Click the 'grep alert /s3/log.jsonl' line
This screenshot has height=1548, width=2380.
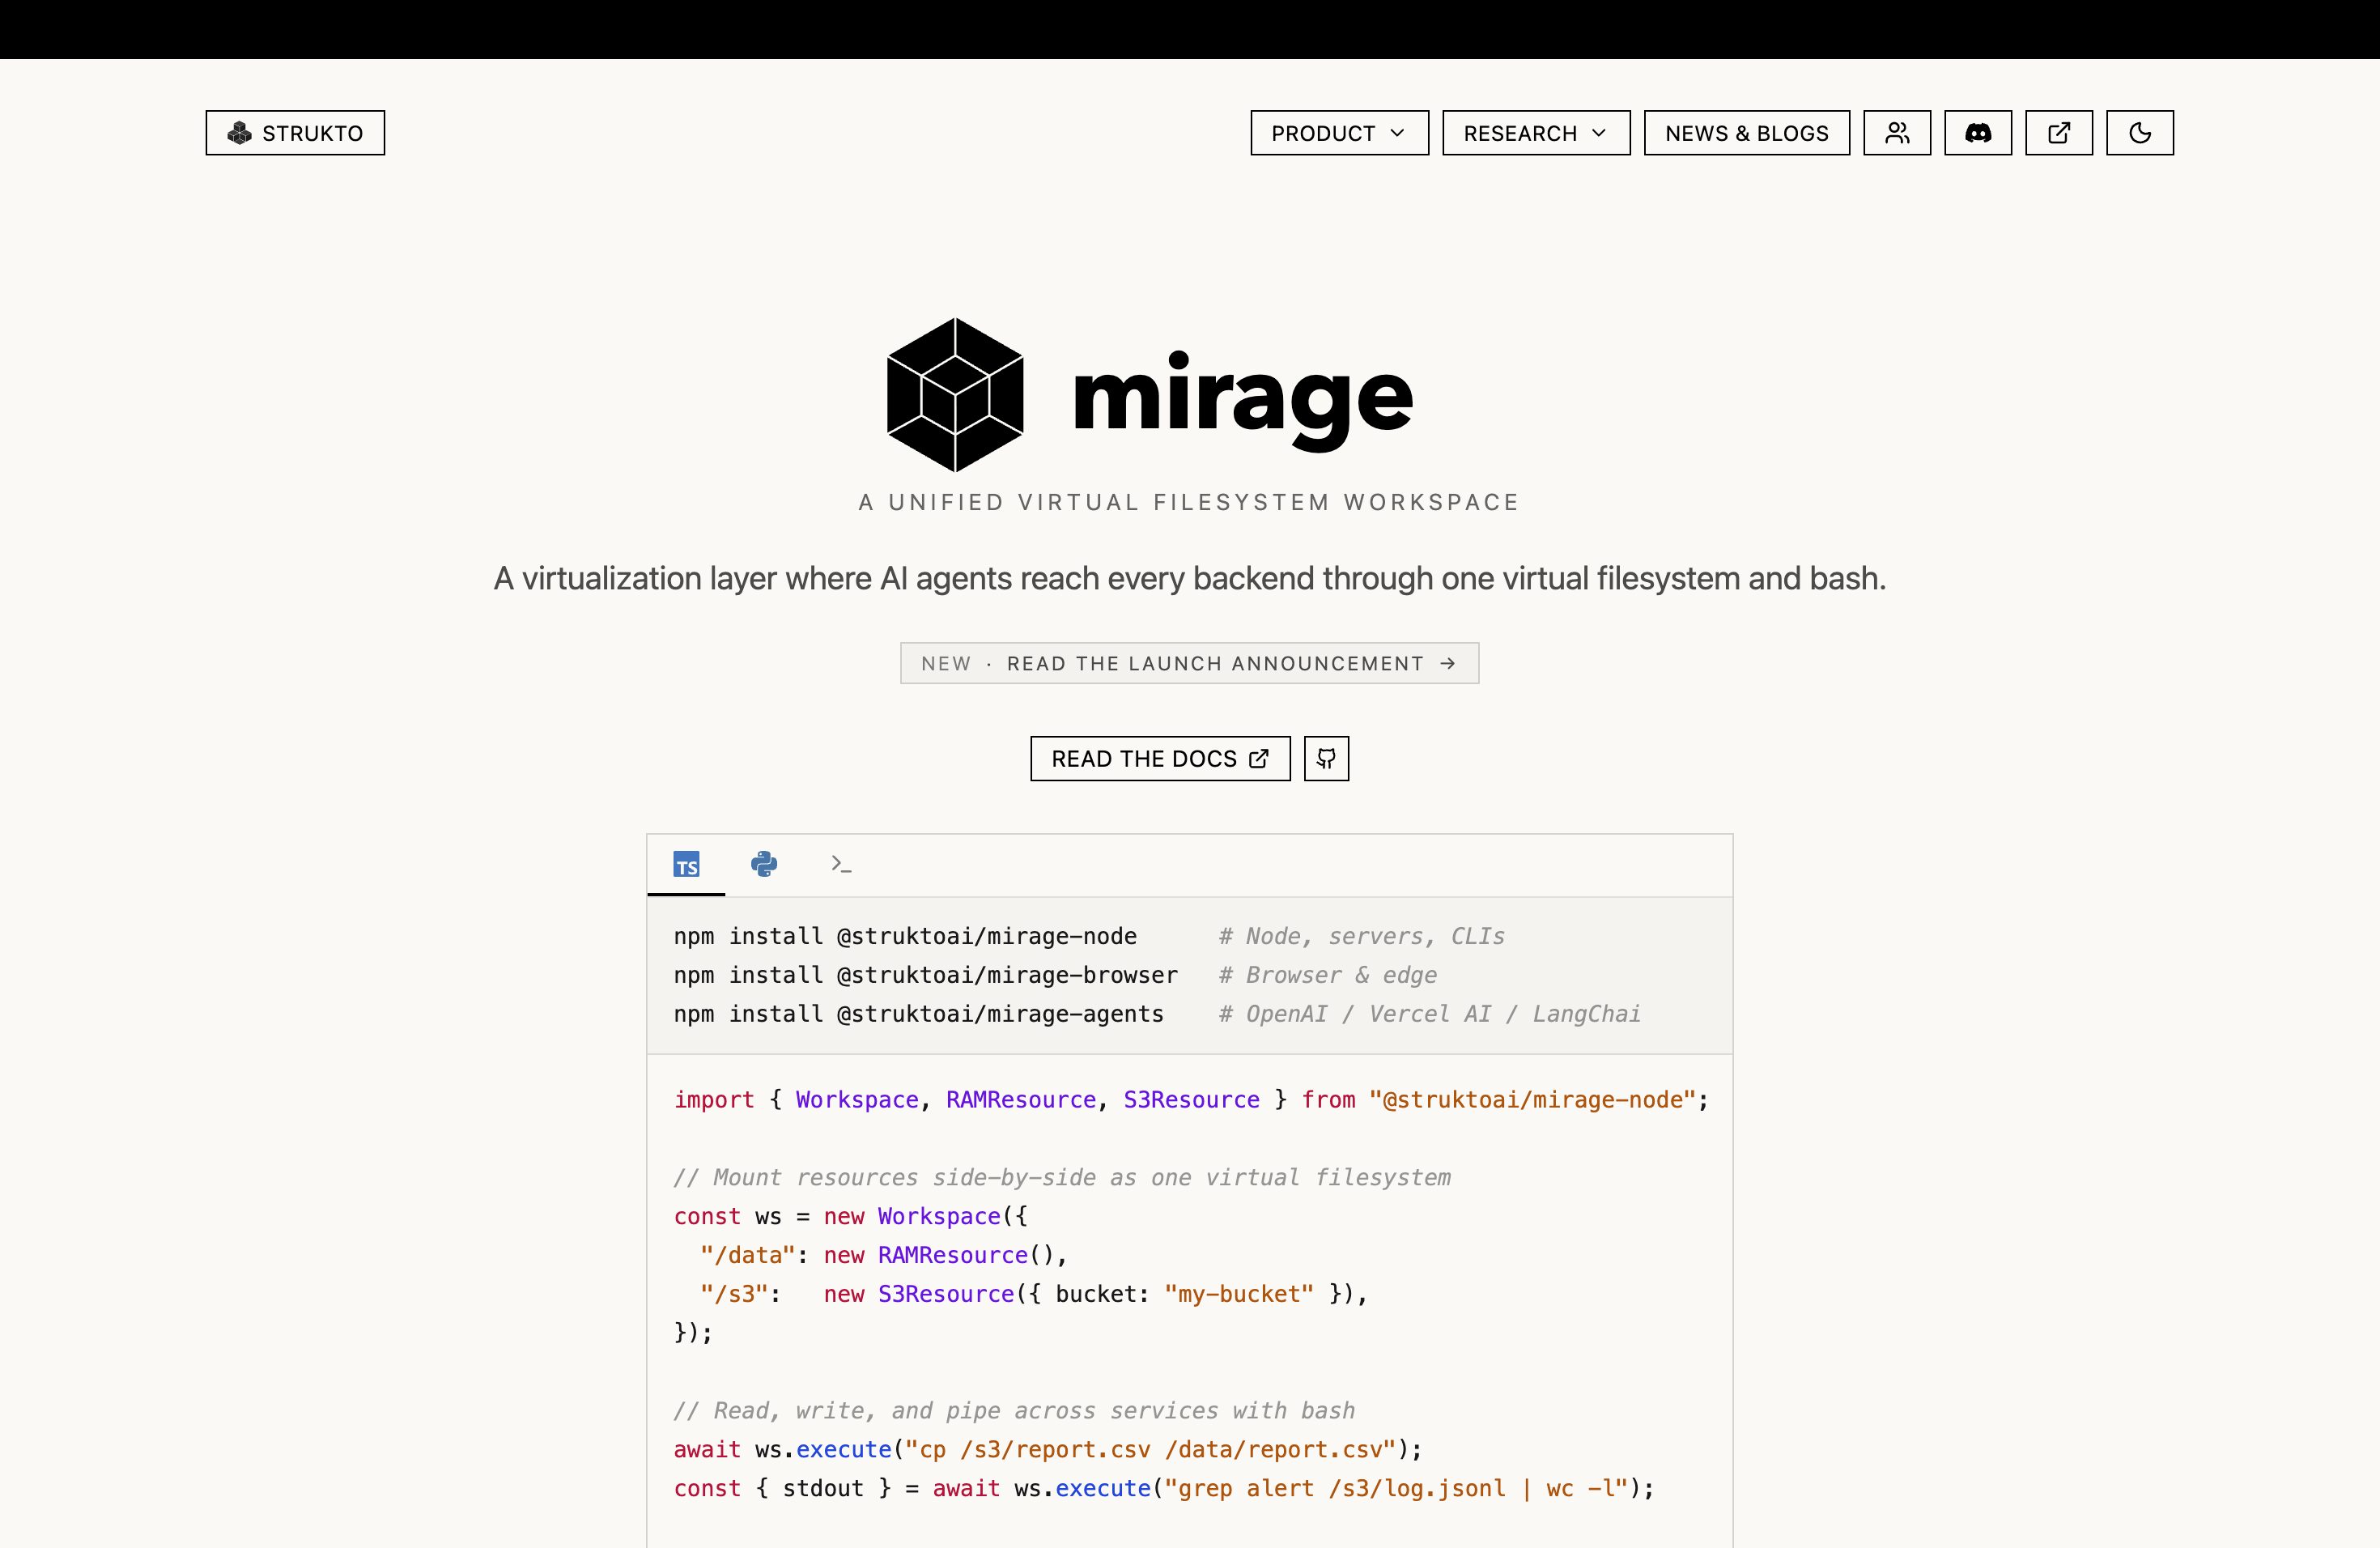[x=1164, y=1489]
